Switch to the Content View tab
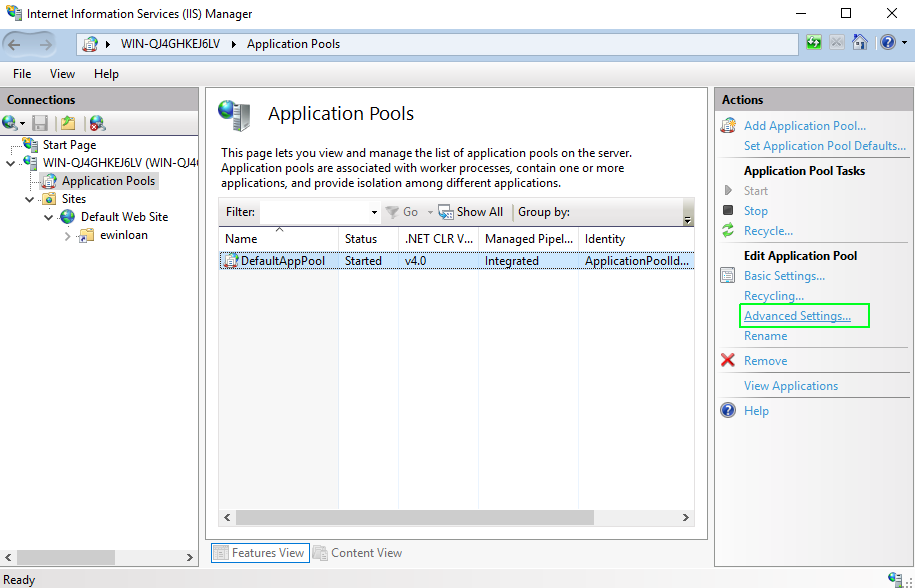Screen dimensions: 915x588 [358, 552]
